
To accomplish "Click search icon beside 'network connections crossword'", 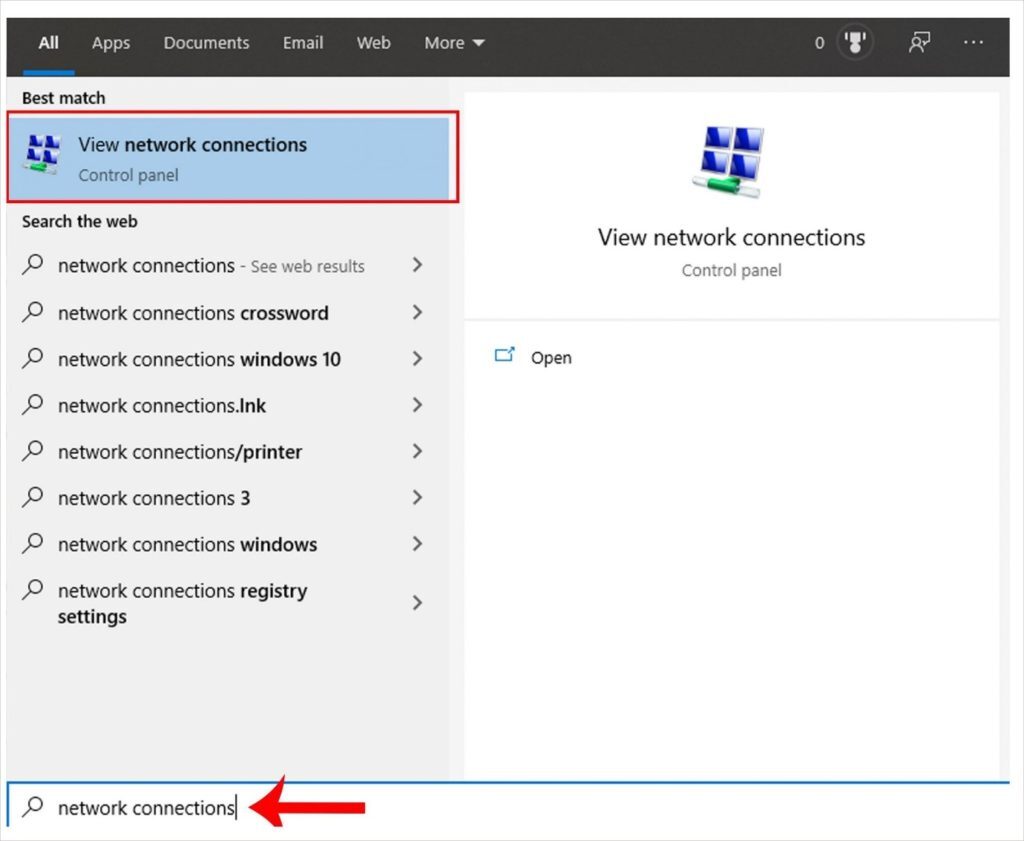I will pyautogui.click(x=33, y=312).
